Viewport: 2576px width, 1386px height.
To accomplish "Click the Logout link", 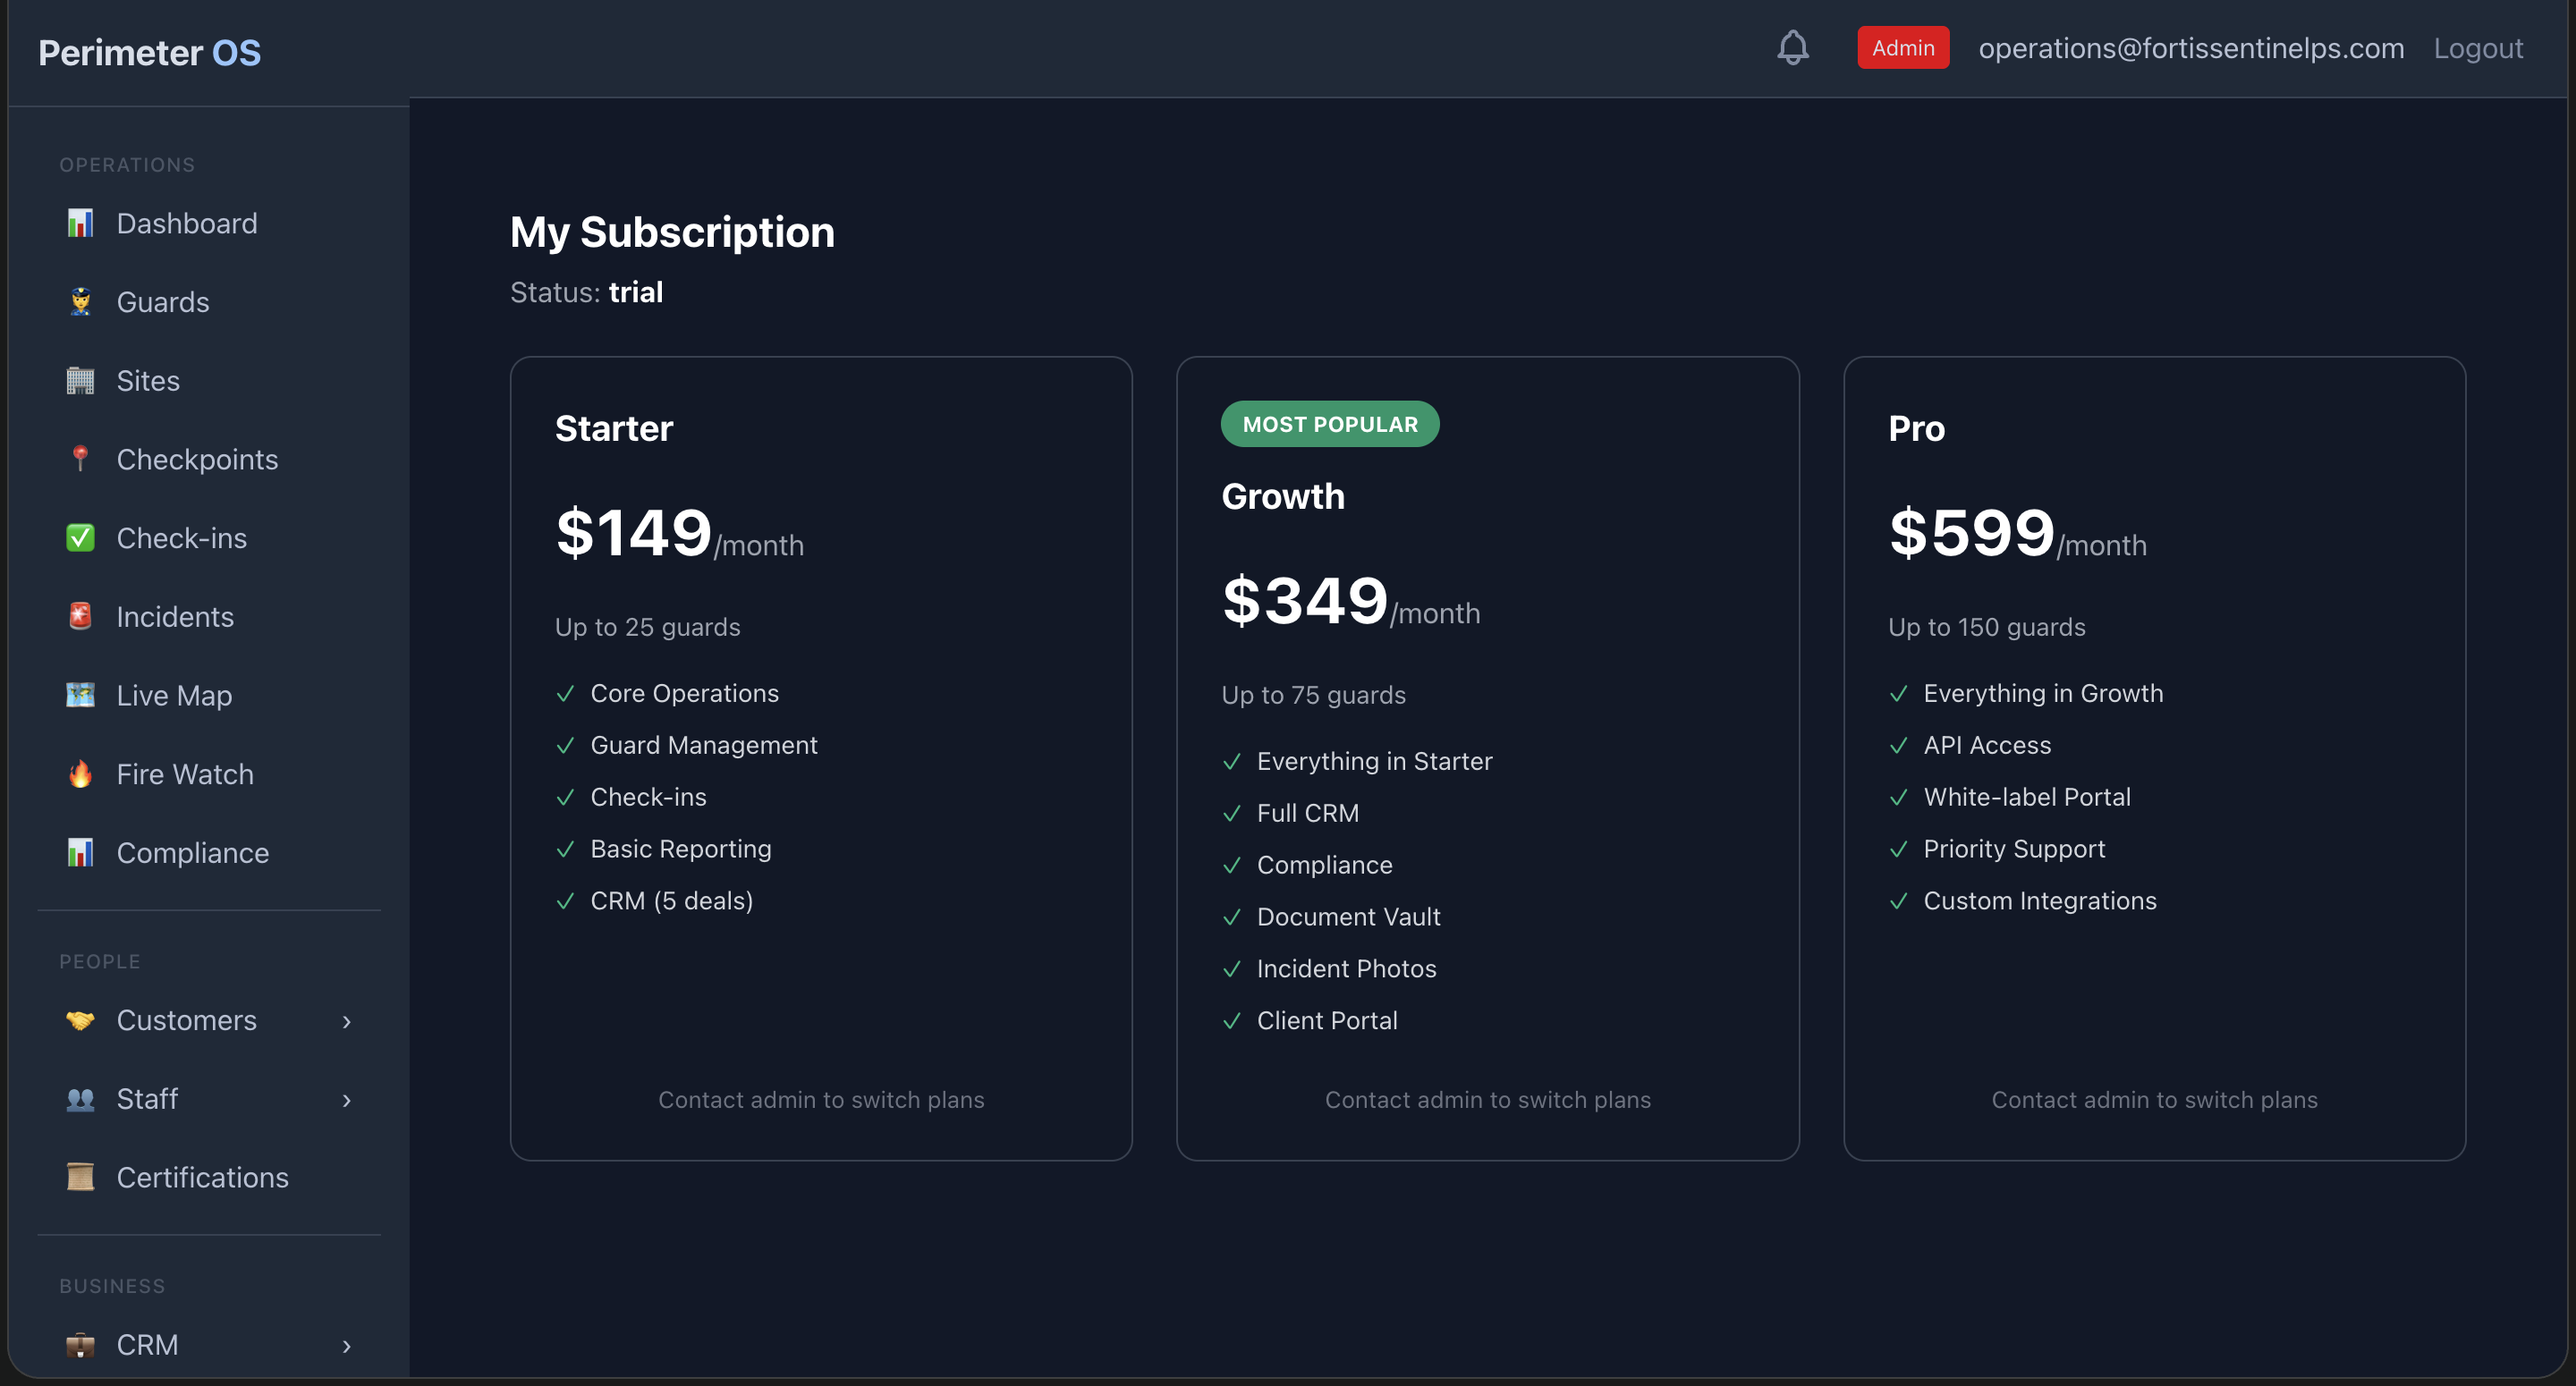I will click(x=2477, y=47).
